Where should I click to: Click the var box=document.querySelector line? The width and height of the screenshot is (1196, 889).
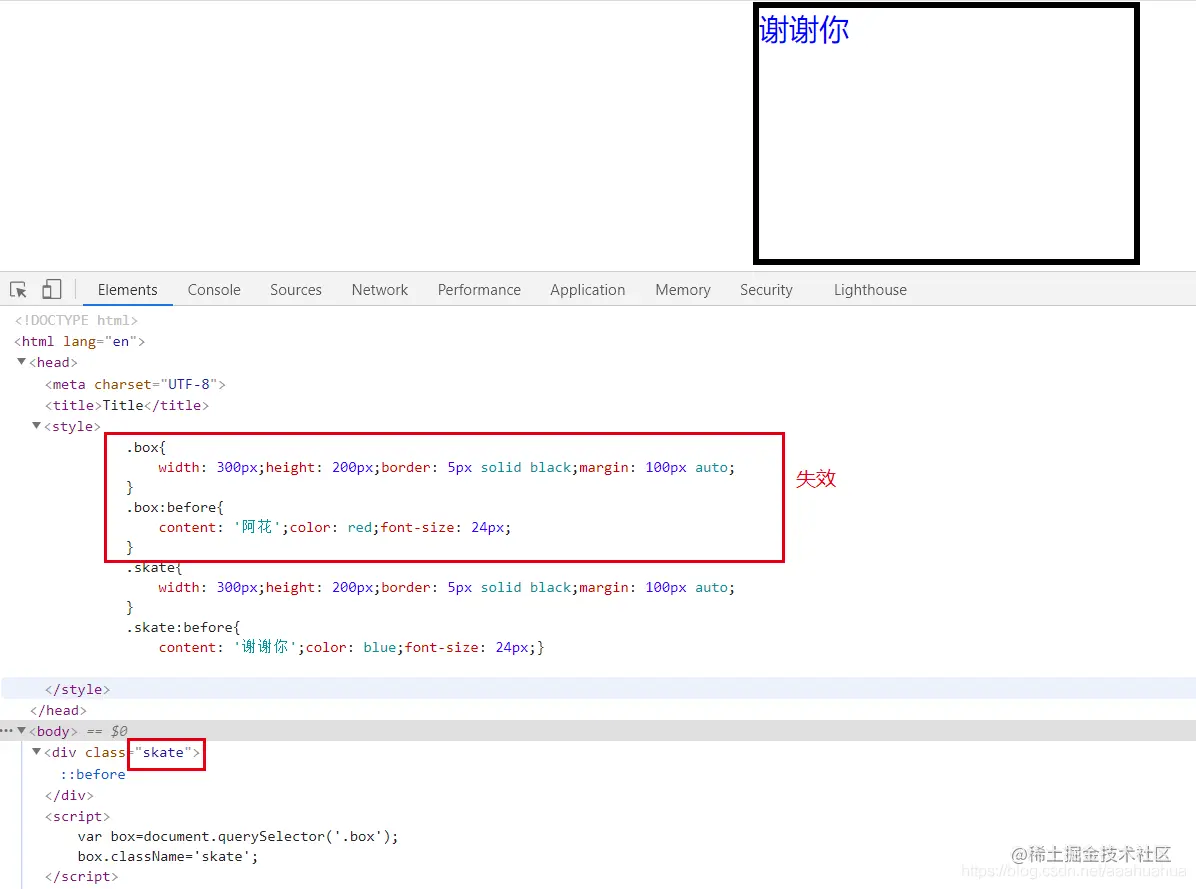(x=238, y=836)
